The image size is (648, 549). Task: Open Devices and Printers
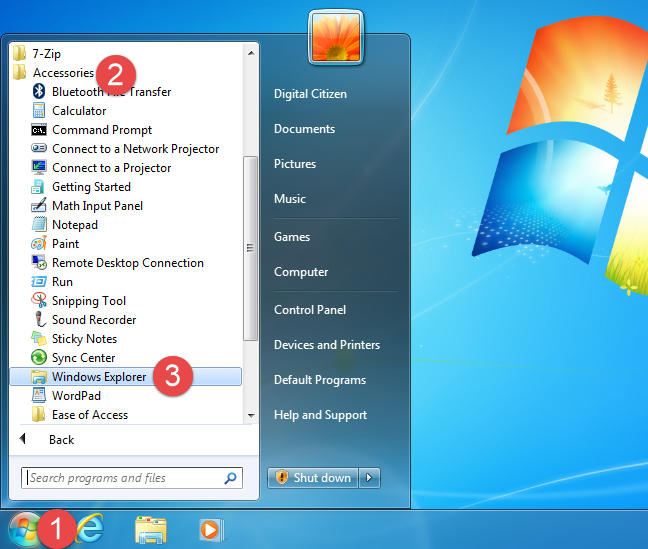[x=327, y=345]
